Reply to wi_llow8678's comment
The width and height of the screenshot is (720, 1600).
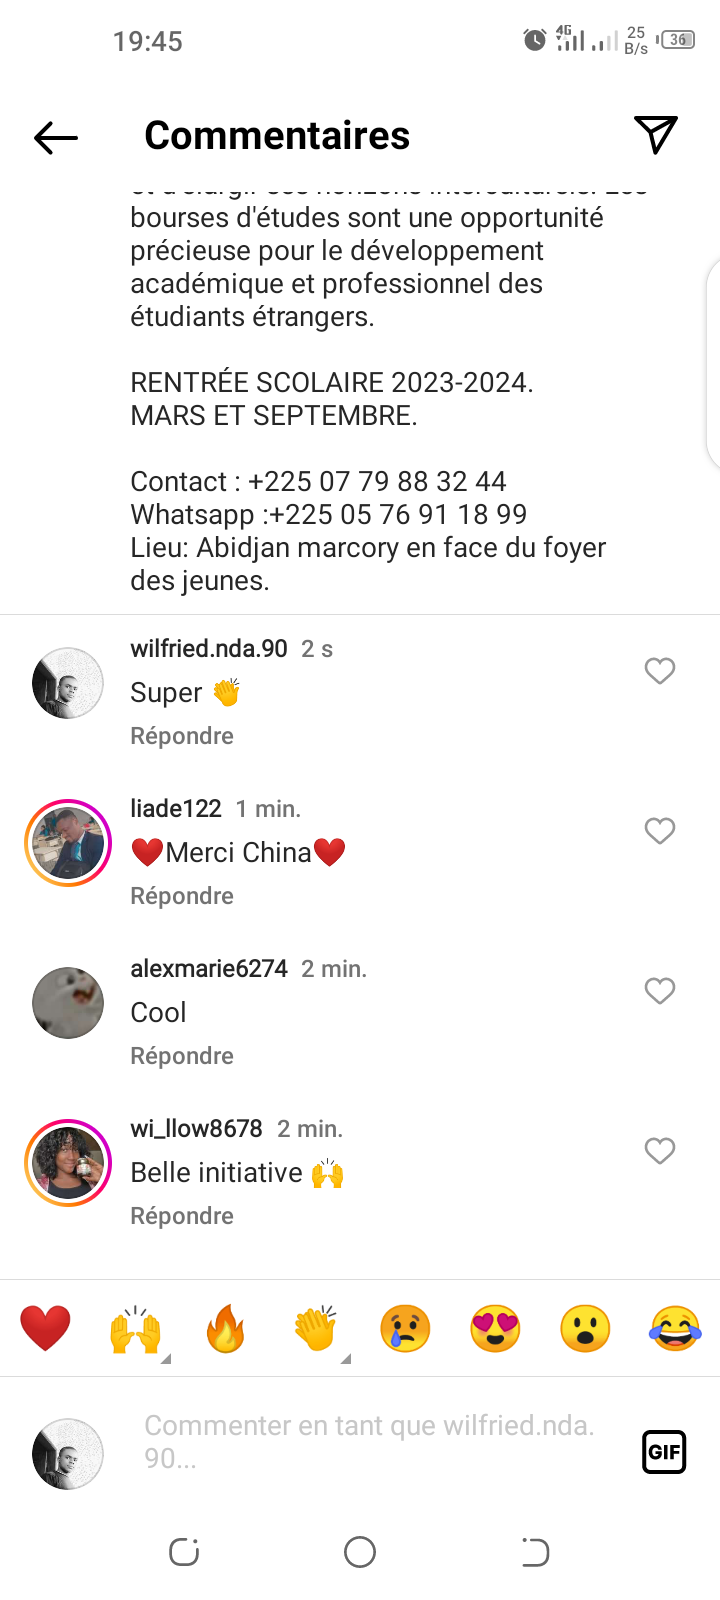point(182,1216)
